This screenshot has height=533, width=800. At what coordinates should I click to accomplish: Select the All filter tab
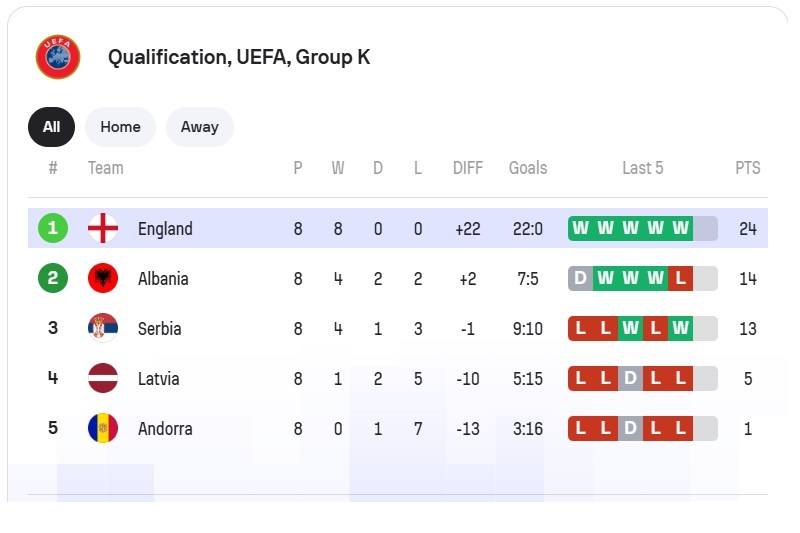point(51,127)
